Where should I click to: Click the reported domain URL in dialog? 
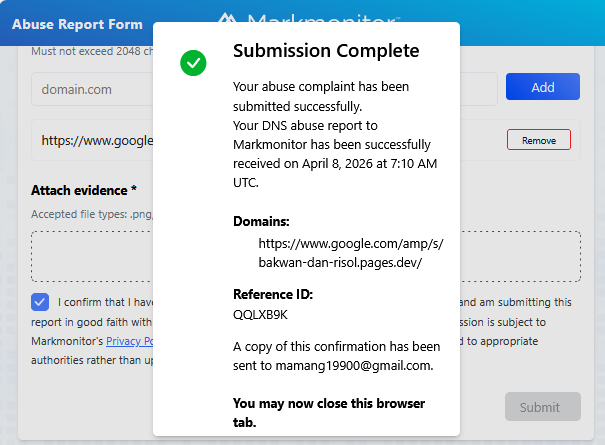coord(350,252)
